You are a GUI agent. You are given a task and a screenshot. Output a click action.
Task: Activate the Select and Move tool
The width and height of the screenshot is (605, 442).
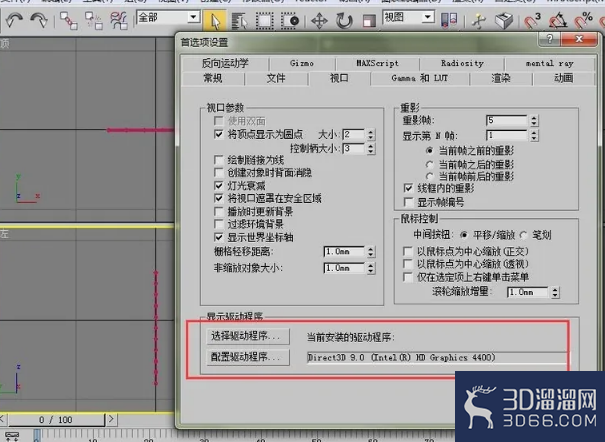tap(319, 21)
